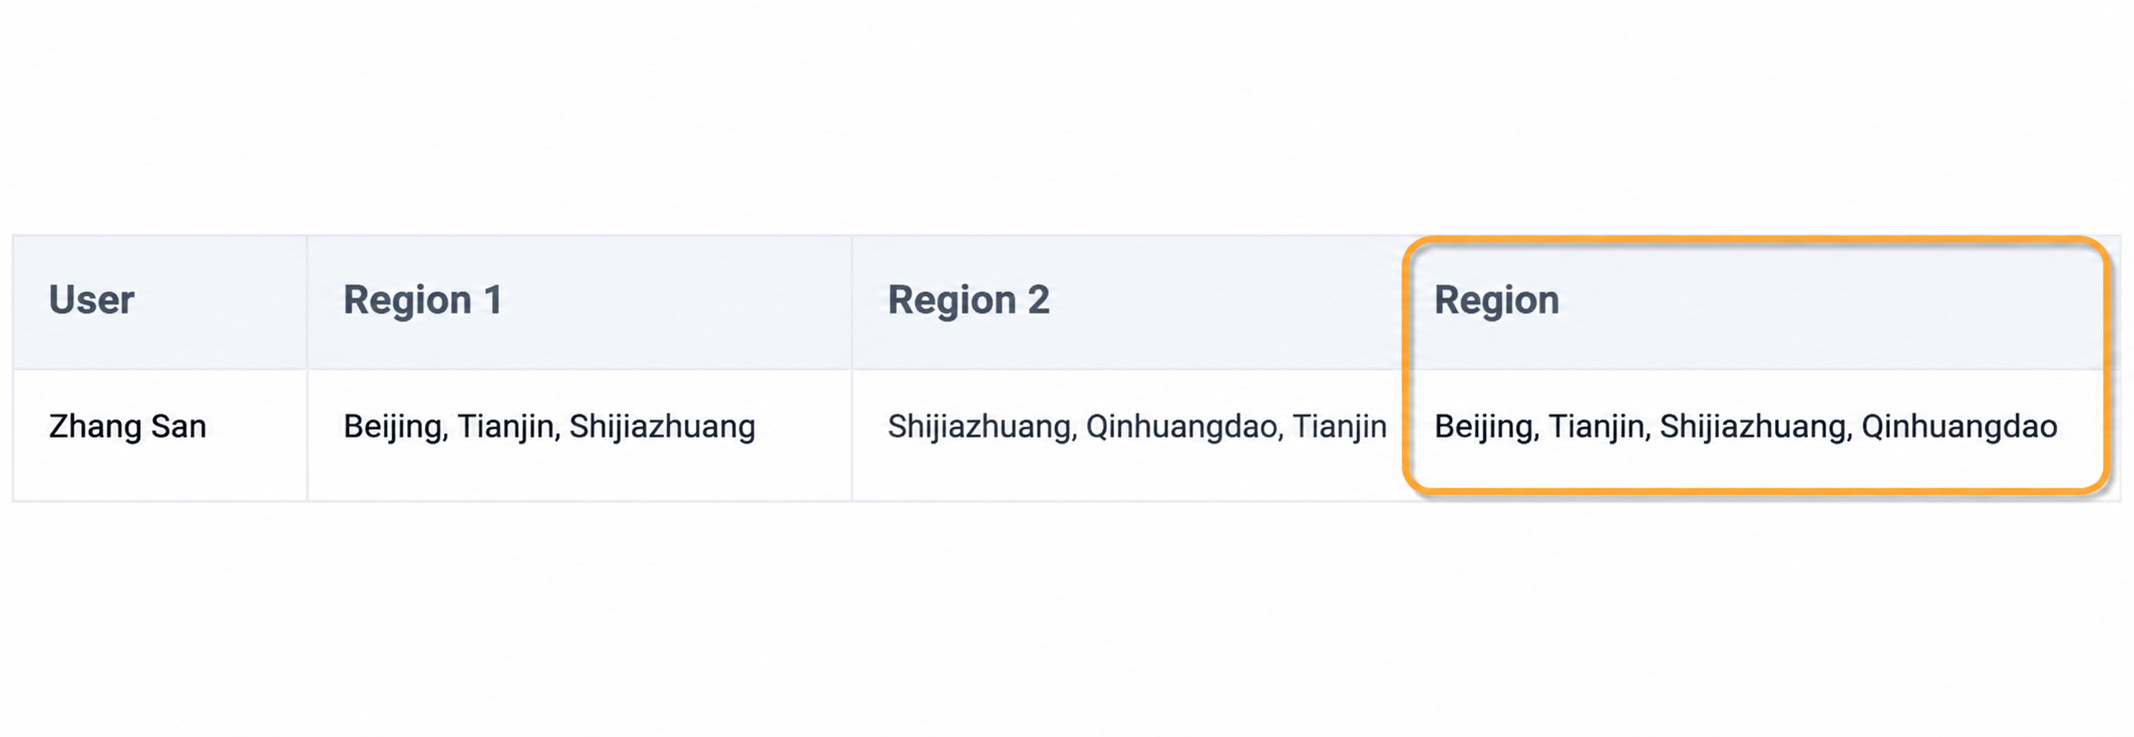Viewport: 2134px width, 737px height.
Task: Click Tianjin in the Region 2 column
Action: [1340, 427]
